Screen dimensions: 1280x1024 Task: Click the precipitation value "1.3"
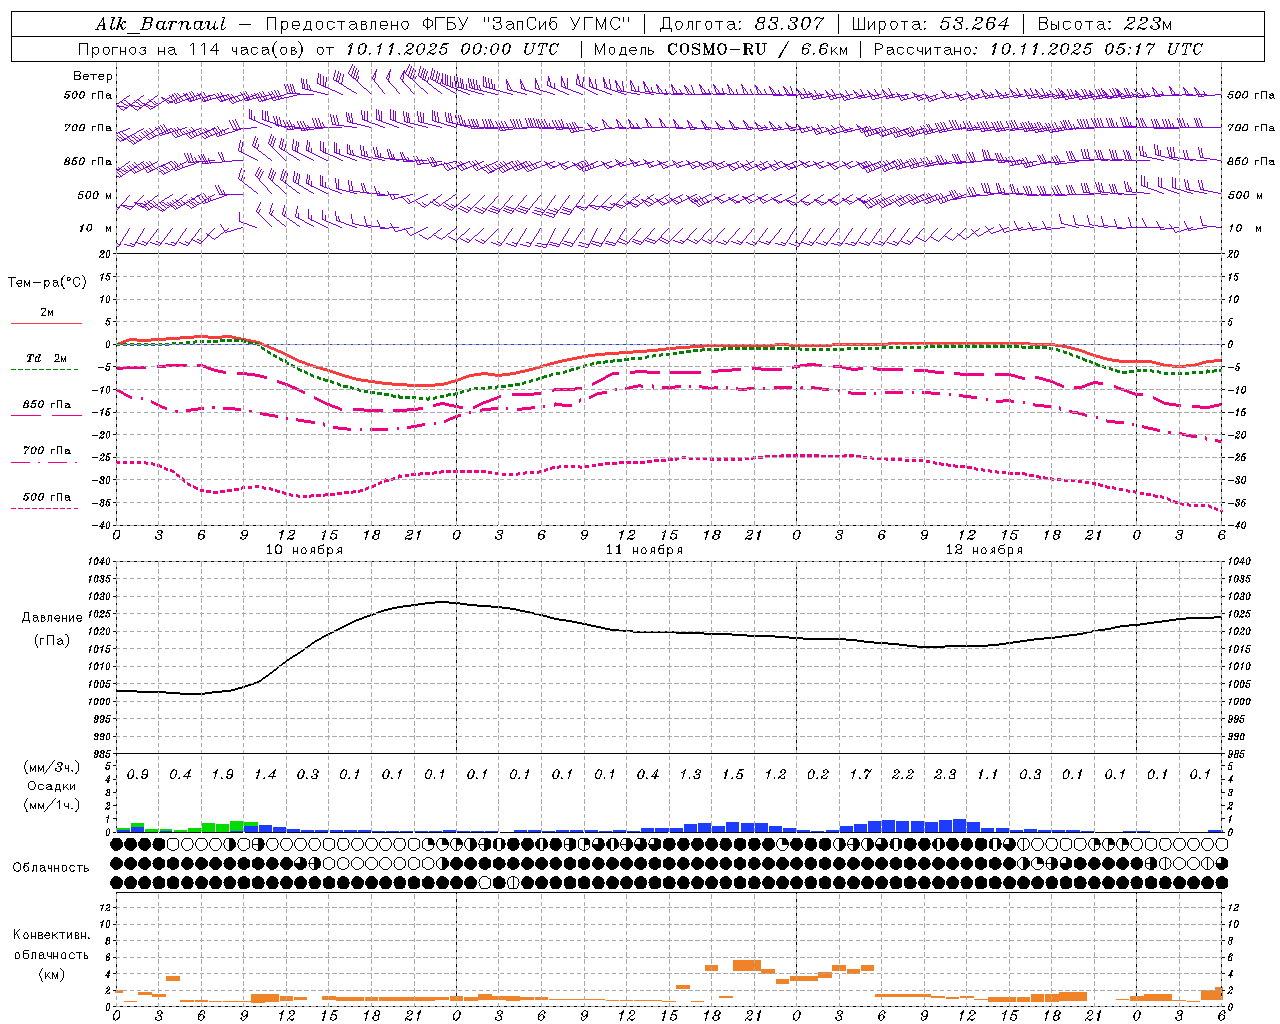pos(690,775)
